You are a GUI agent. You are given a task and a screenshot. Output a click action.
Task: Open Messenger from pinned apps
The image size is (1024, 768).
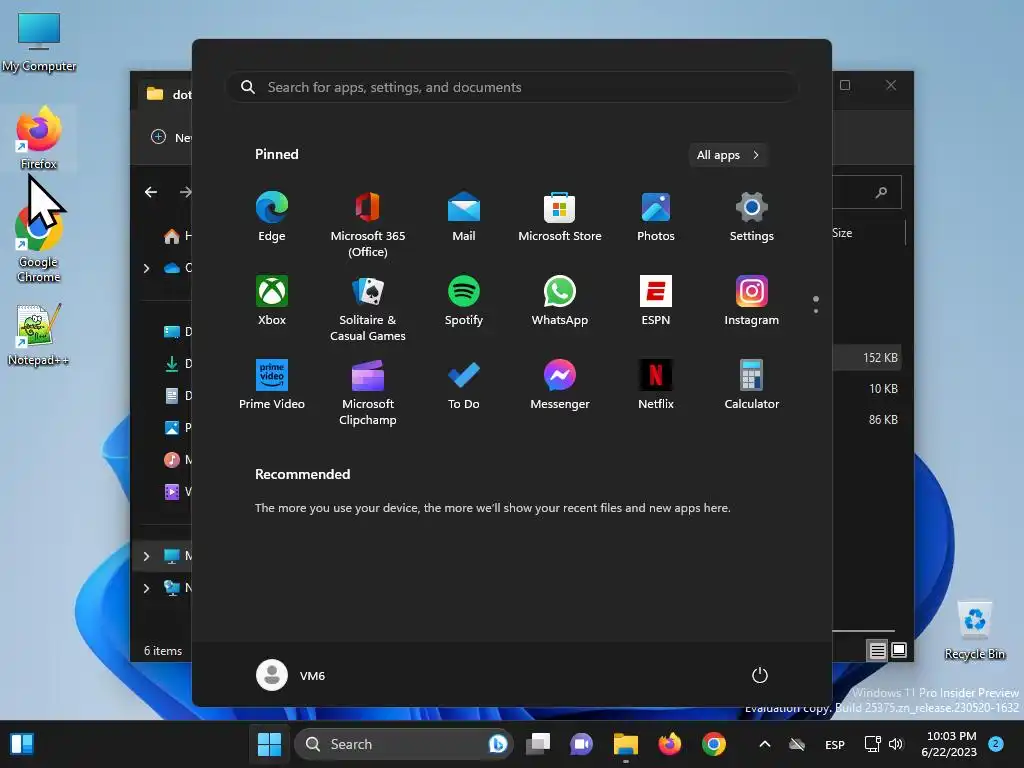click(560, 385)
